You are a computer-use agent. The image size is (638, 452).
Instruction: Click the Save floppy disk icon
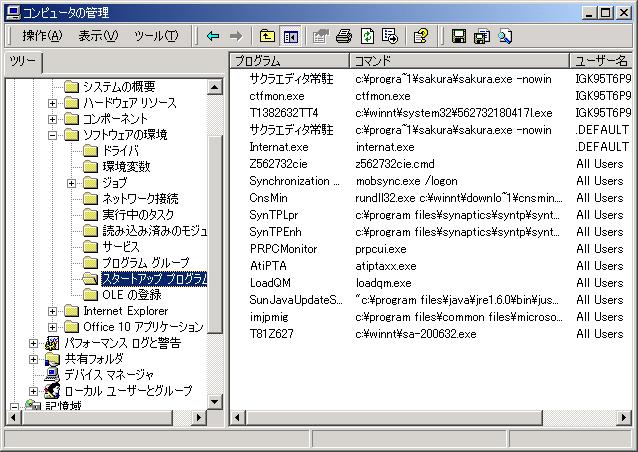[x=459, y=36]
